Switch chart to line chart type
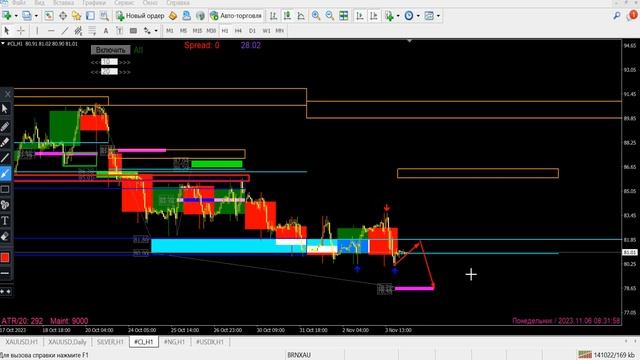Screen dimensions: 640x360 coord(301,16)
